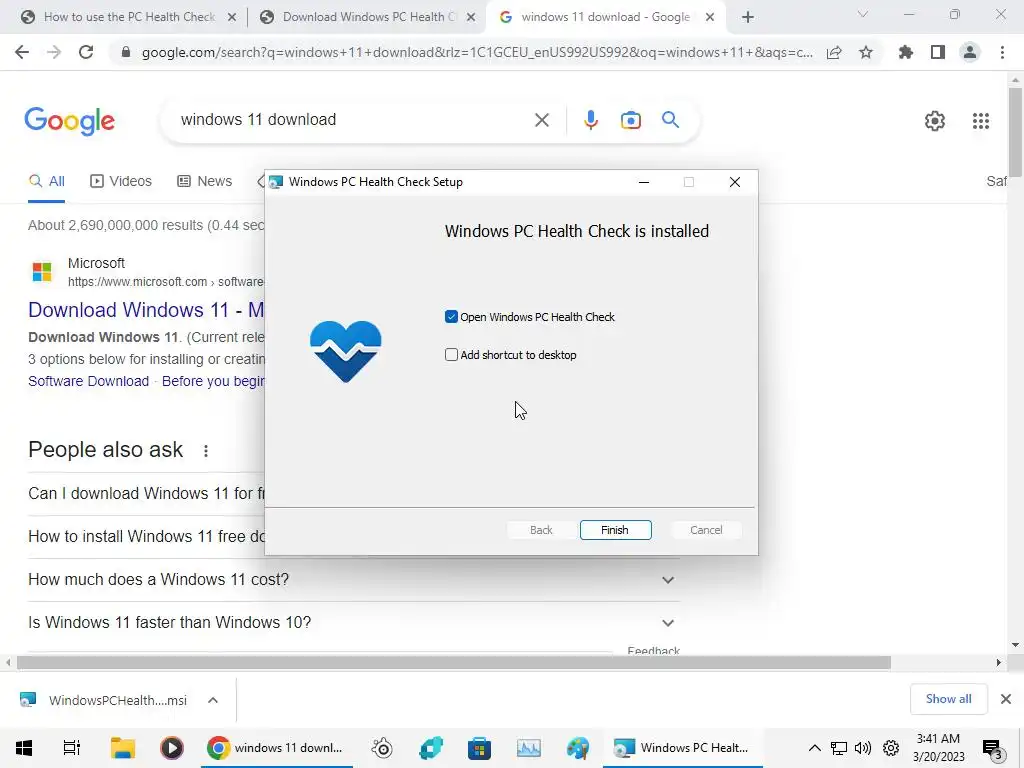Switch to Download Windows PC Health tab
This screenshot has height=768, width=1024.
368,17
